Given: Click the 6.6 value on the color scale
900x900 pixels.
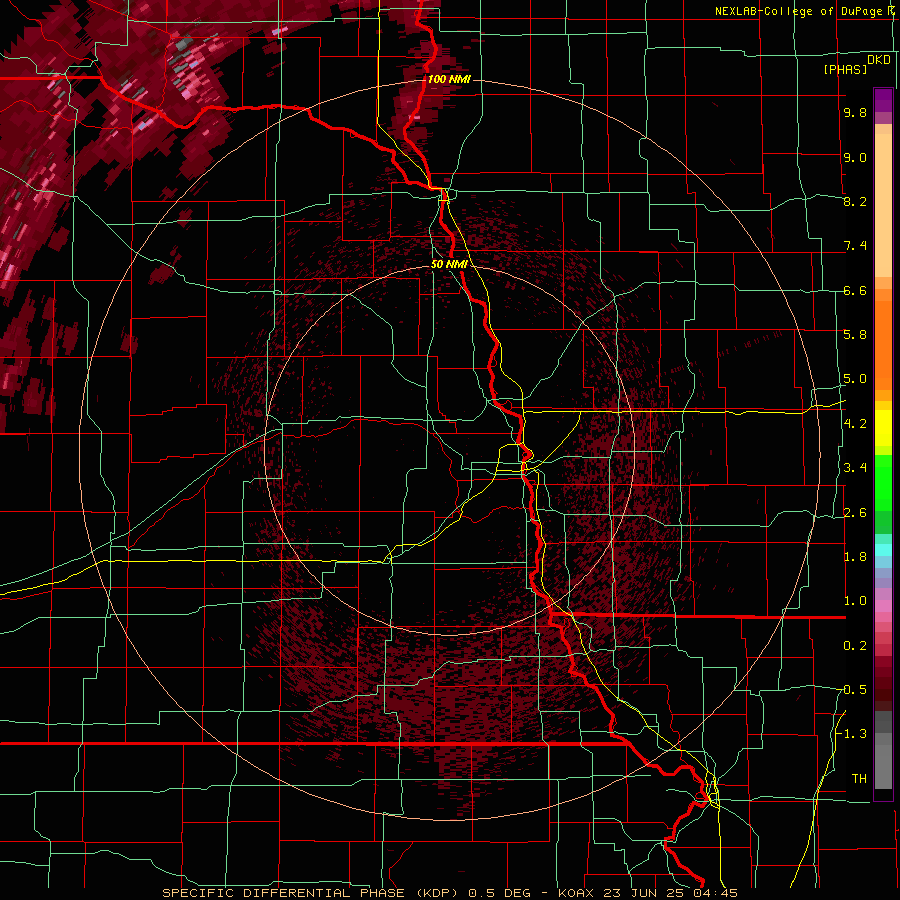Looking at the screenshot, I should (x=855, y=290).
